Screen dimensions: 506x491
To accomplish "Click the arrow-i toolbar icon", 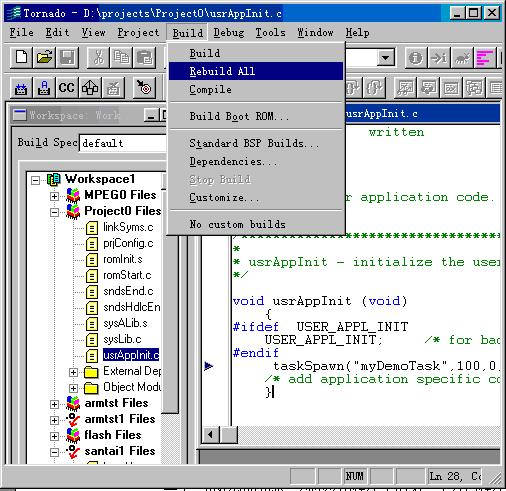I will pyautogui.click(x=439, y=58).
